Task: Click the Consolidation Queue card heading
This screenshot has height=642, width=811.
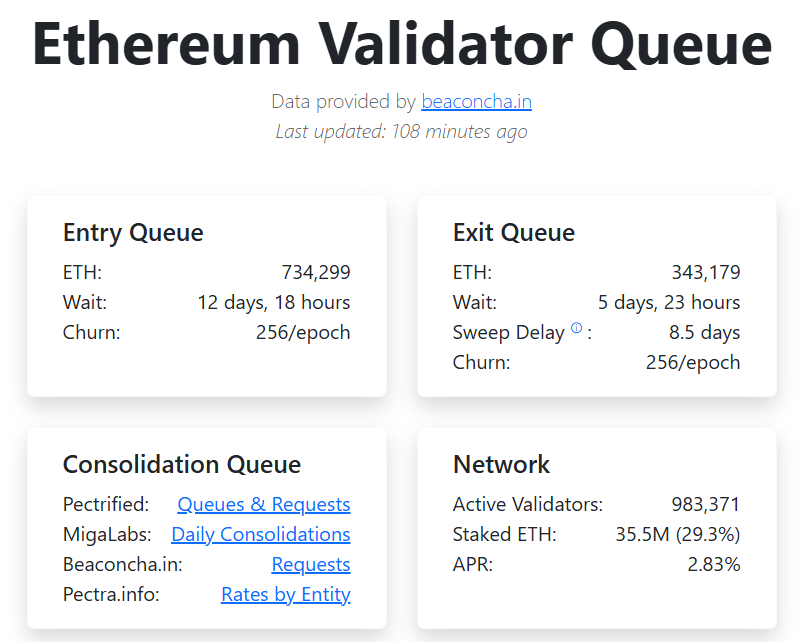Action: [182, 464]
